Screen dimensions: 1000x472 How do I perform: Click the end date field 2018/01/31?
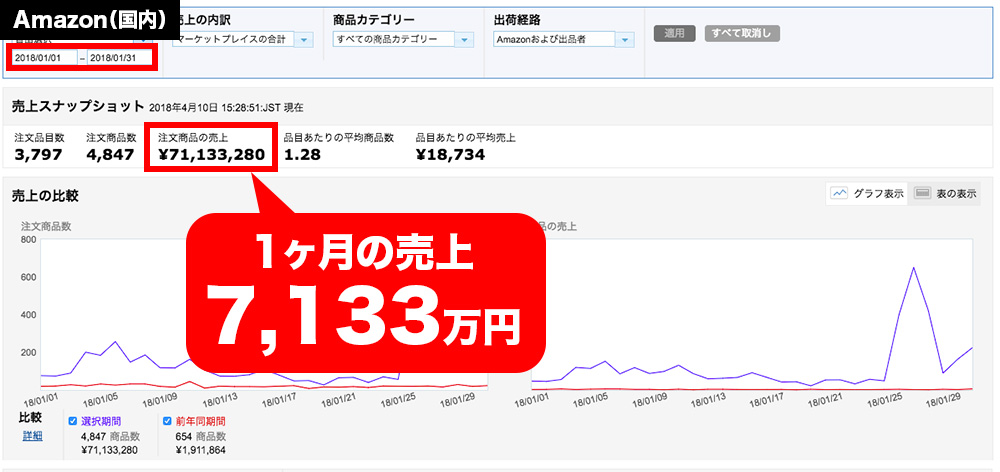pos(120,58)
